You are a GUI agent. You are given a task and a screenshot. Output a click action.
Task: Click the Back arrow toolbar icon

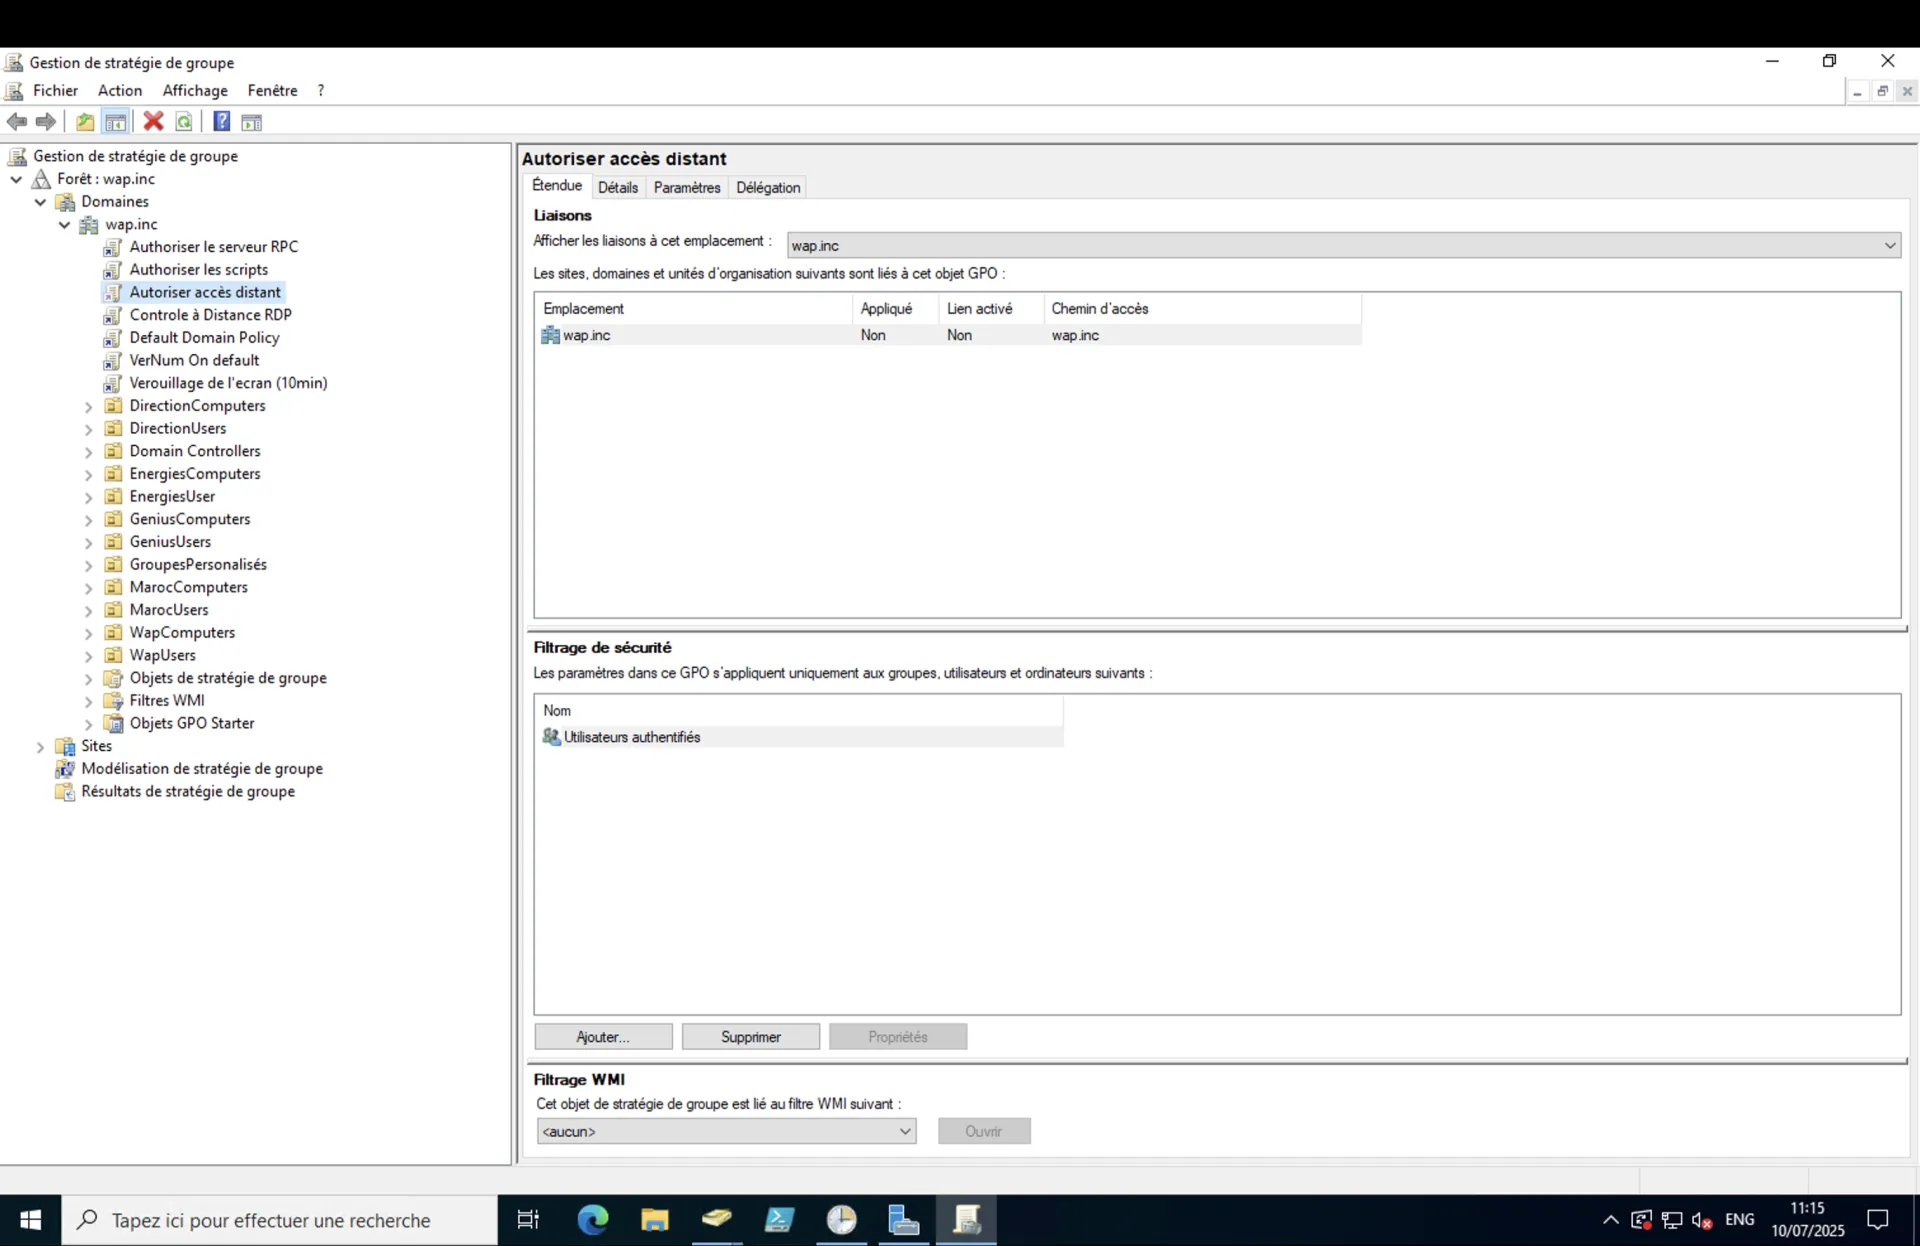click(17, 122)
